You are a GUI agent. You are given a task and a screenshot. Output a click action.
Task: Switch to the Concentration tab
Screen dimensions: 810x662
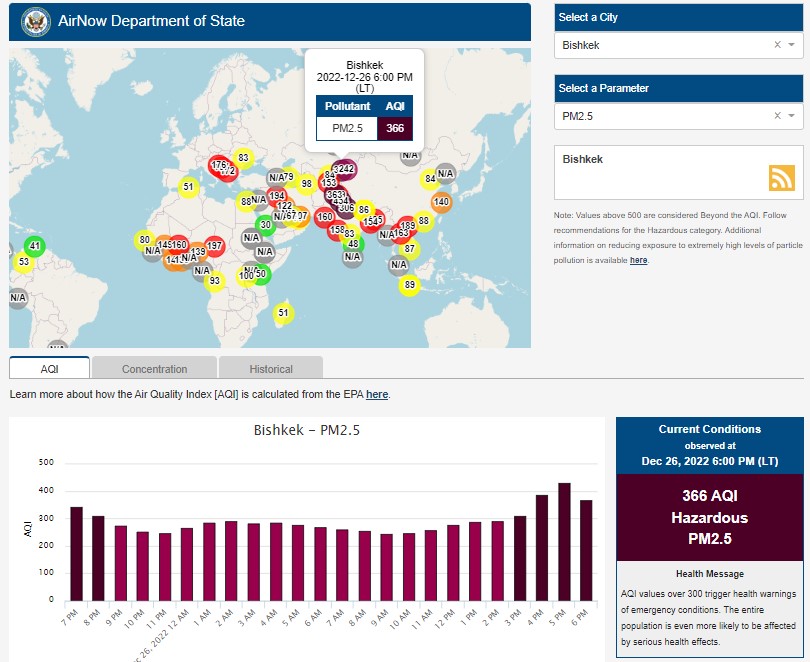[x=154, y=368]
